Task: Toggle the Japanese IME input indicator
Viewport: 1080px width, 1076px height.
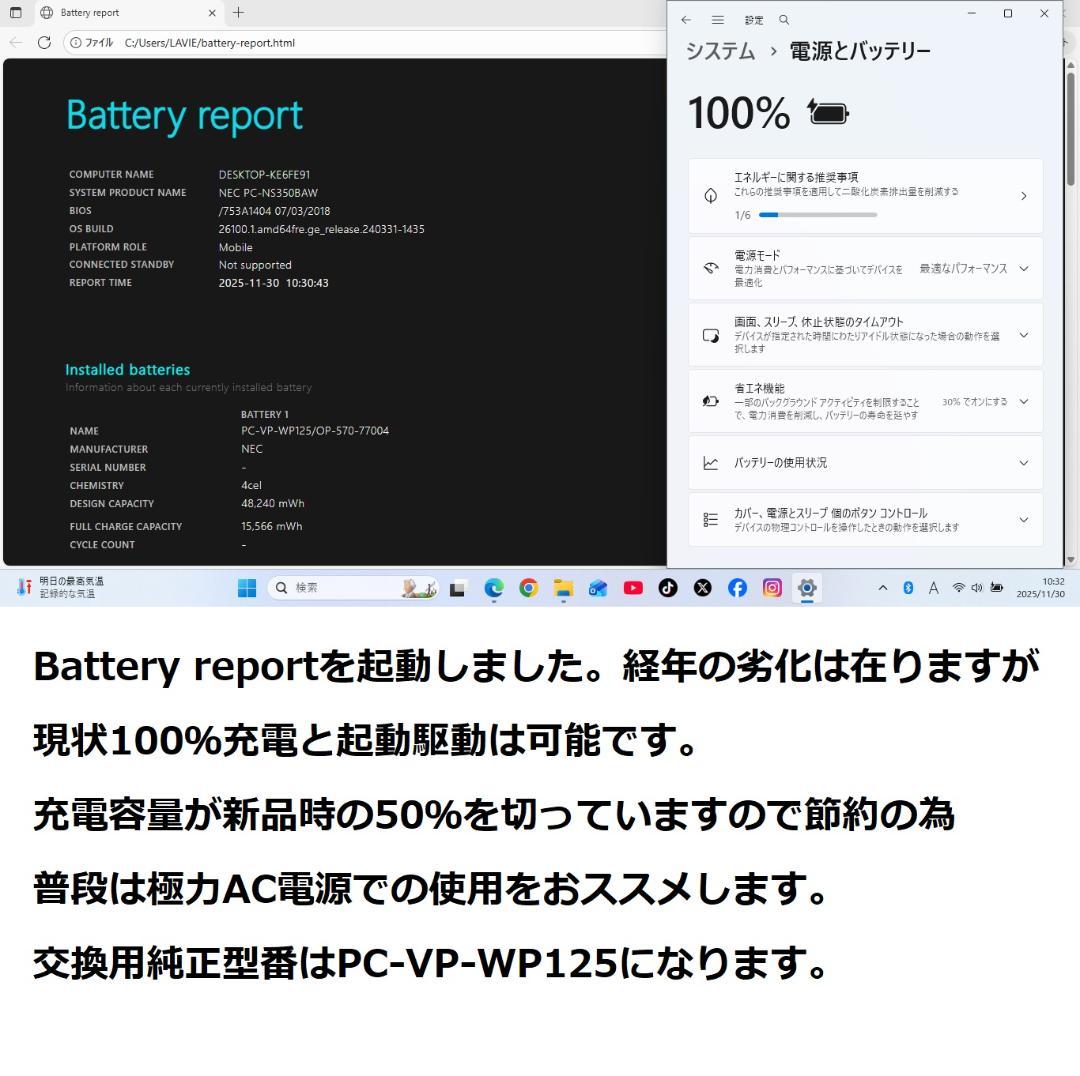Action: (x=932, y=588)
